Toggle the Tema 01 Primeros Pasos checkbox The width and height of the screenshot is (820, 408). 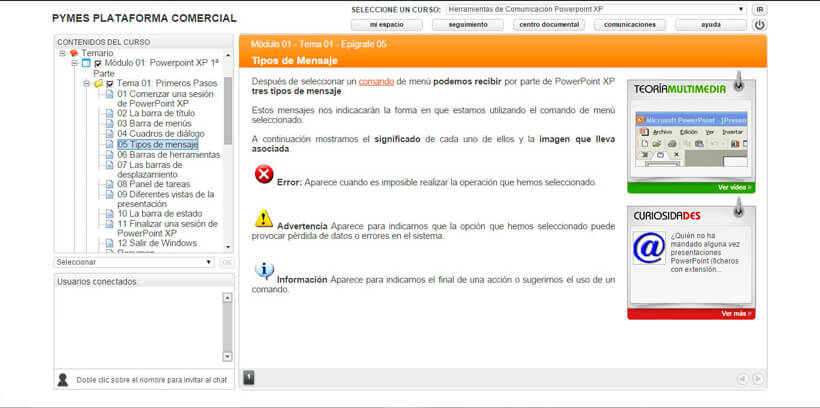pyautogui.click(x=109, y=83)
